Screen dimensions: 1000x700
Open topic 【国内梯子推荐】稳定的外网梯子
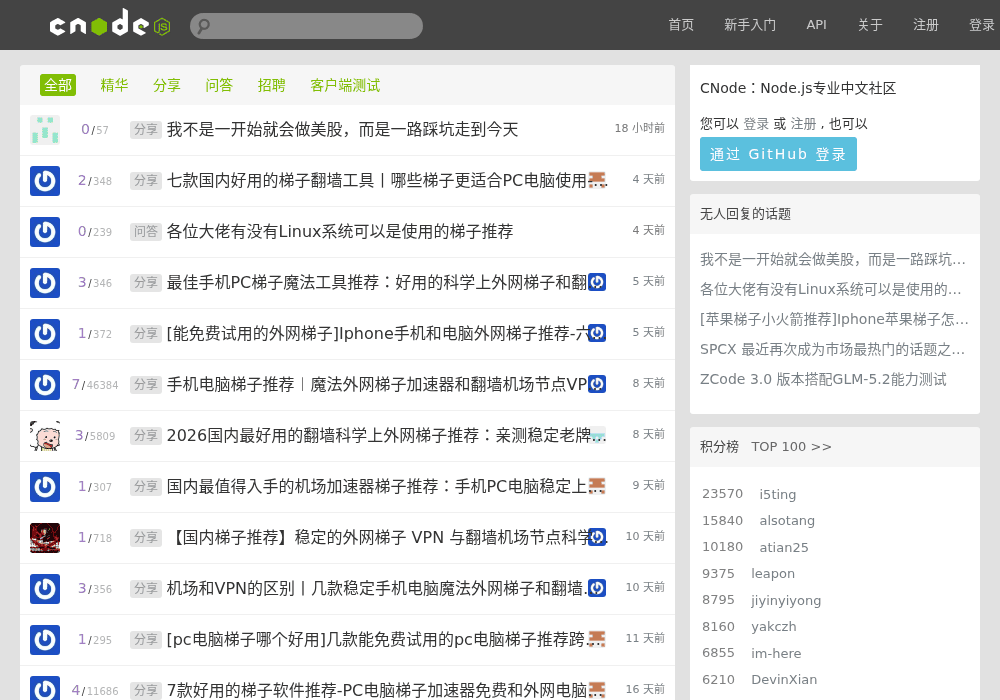point(376,537)
